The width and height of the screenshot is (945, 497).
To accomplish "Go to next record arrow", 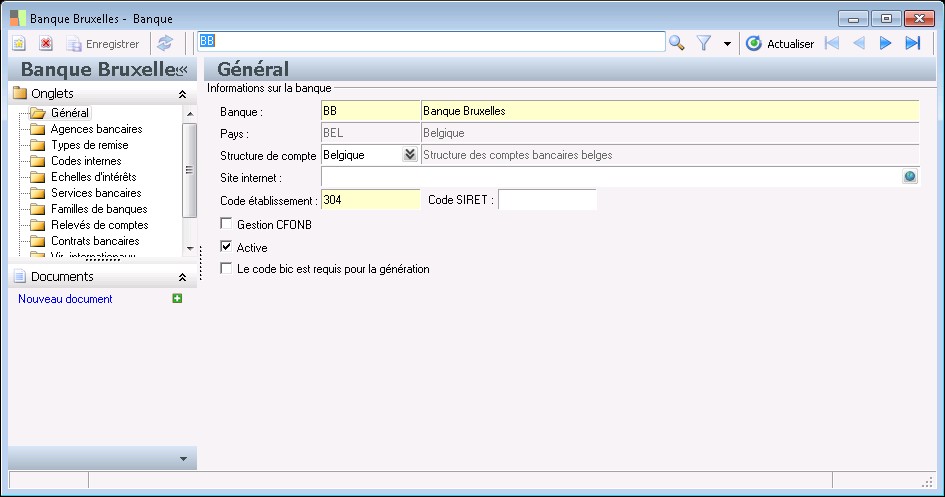I will (x=885, y=43).
